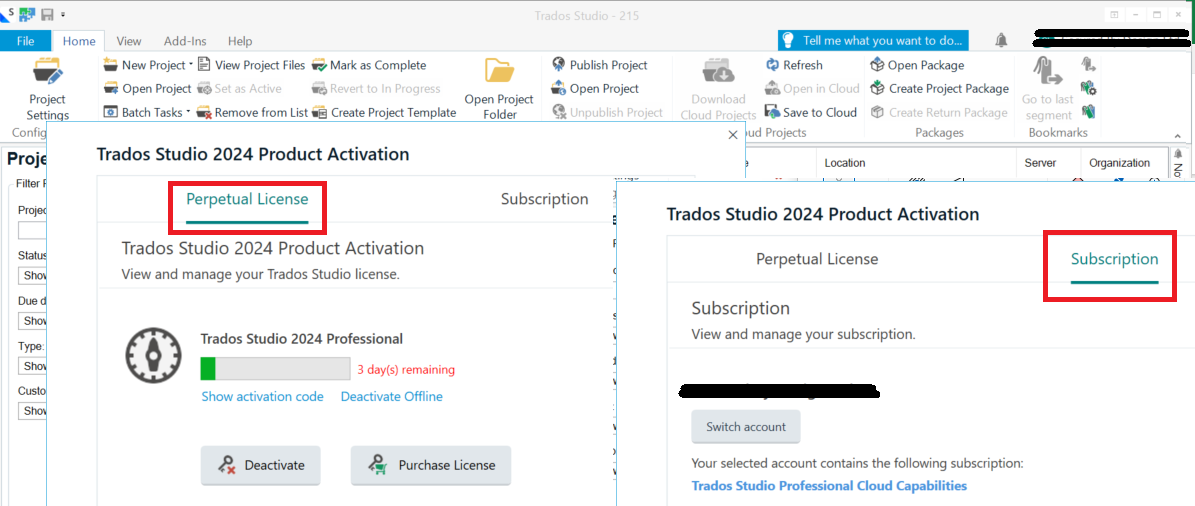Open the File menu
This screenshot has width=1195, height=506.
coord(25,40)
